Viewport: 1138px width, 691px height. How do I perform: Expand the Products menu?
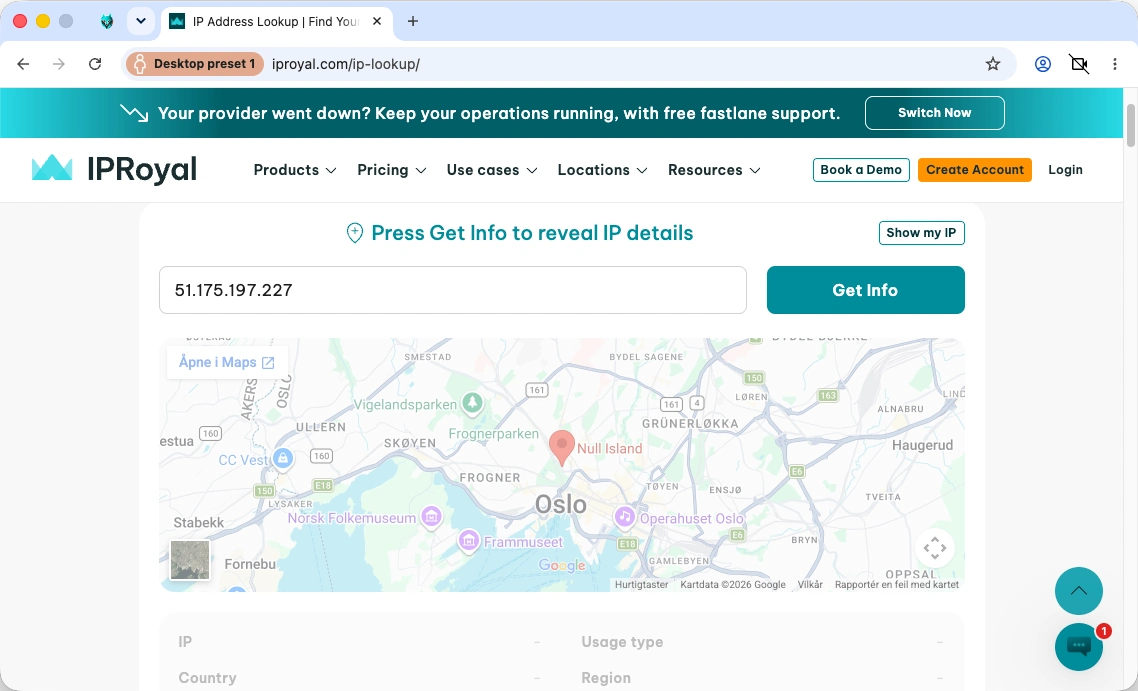(x=295, y=170)
